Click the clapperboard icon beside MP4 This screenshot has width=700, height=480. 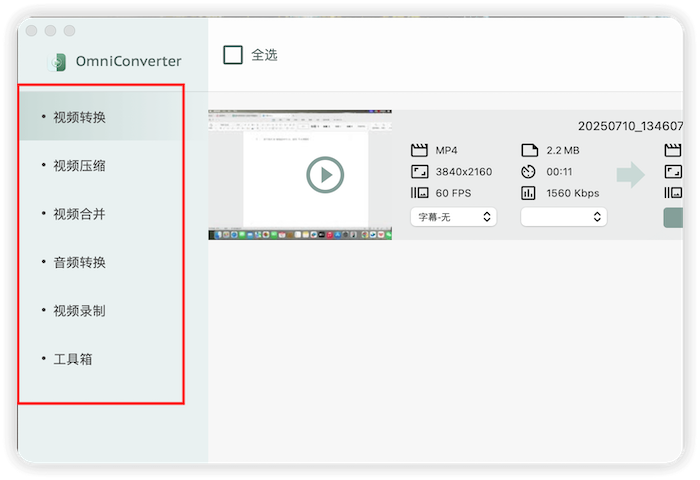click(x=419, y=150)
